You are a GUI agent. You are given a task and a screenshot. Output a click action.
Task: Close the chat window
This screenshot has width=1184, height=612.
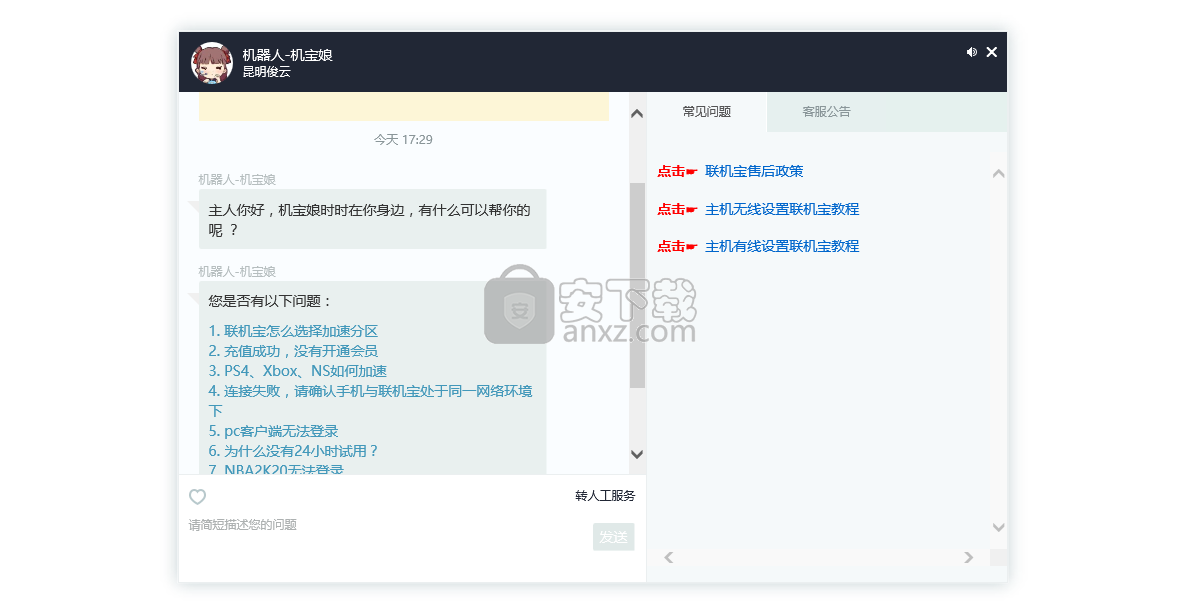991,52
